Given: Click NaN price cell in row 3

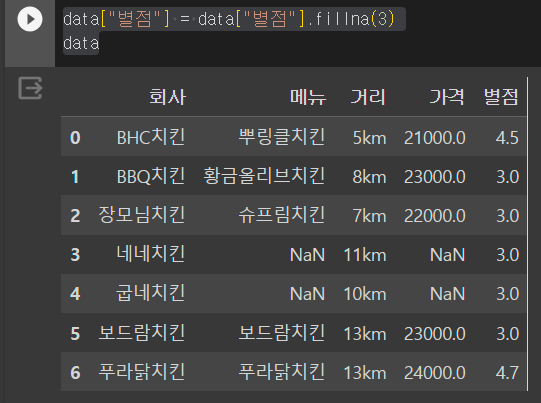Looking at the screenshot, I should coord(447,255).
